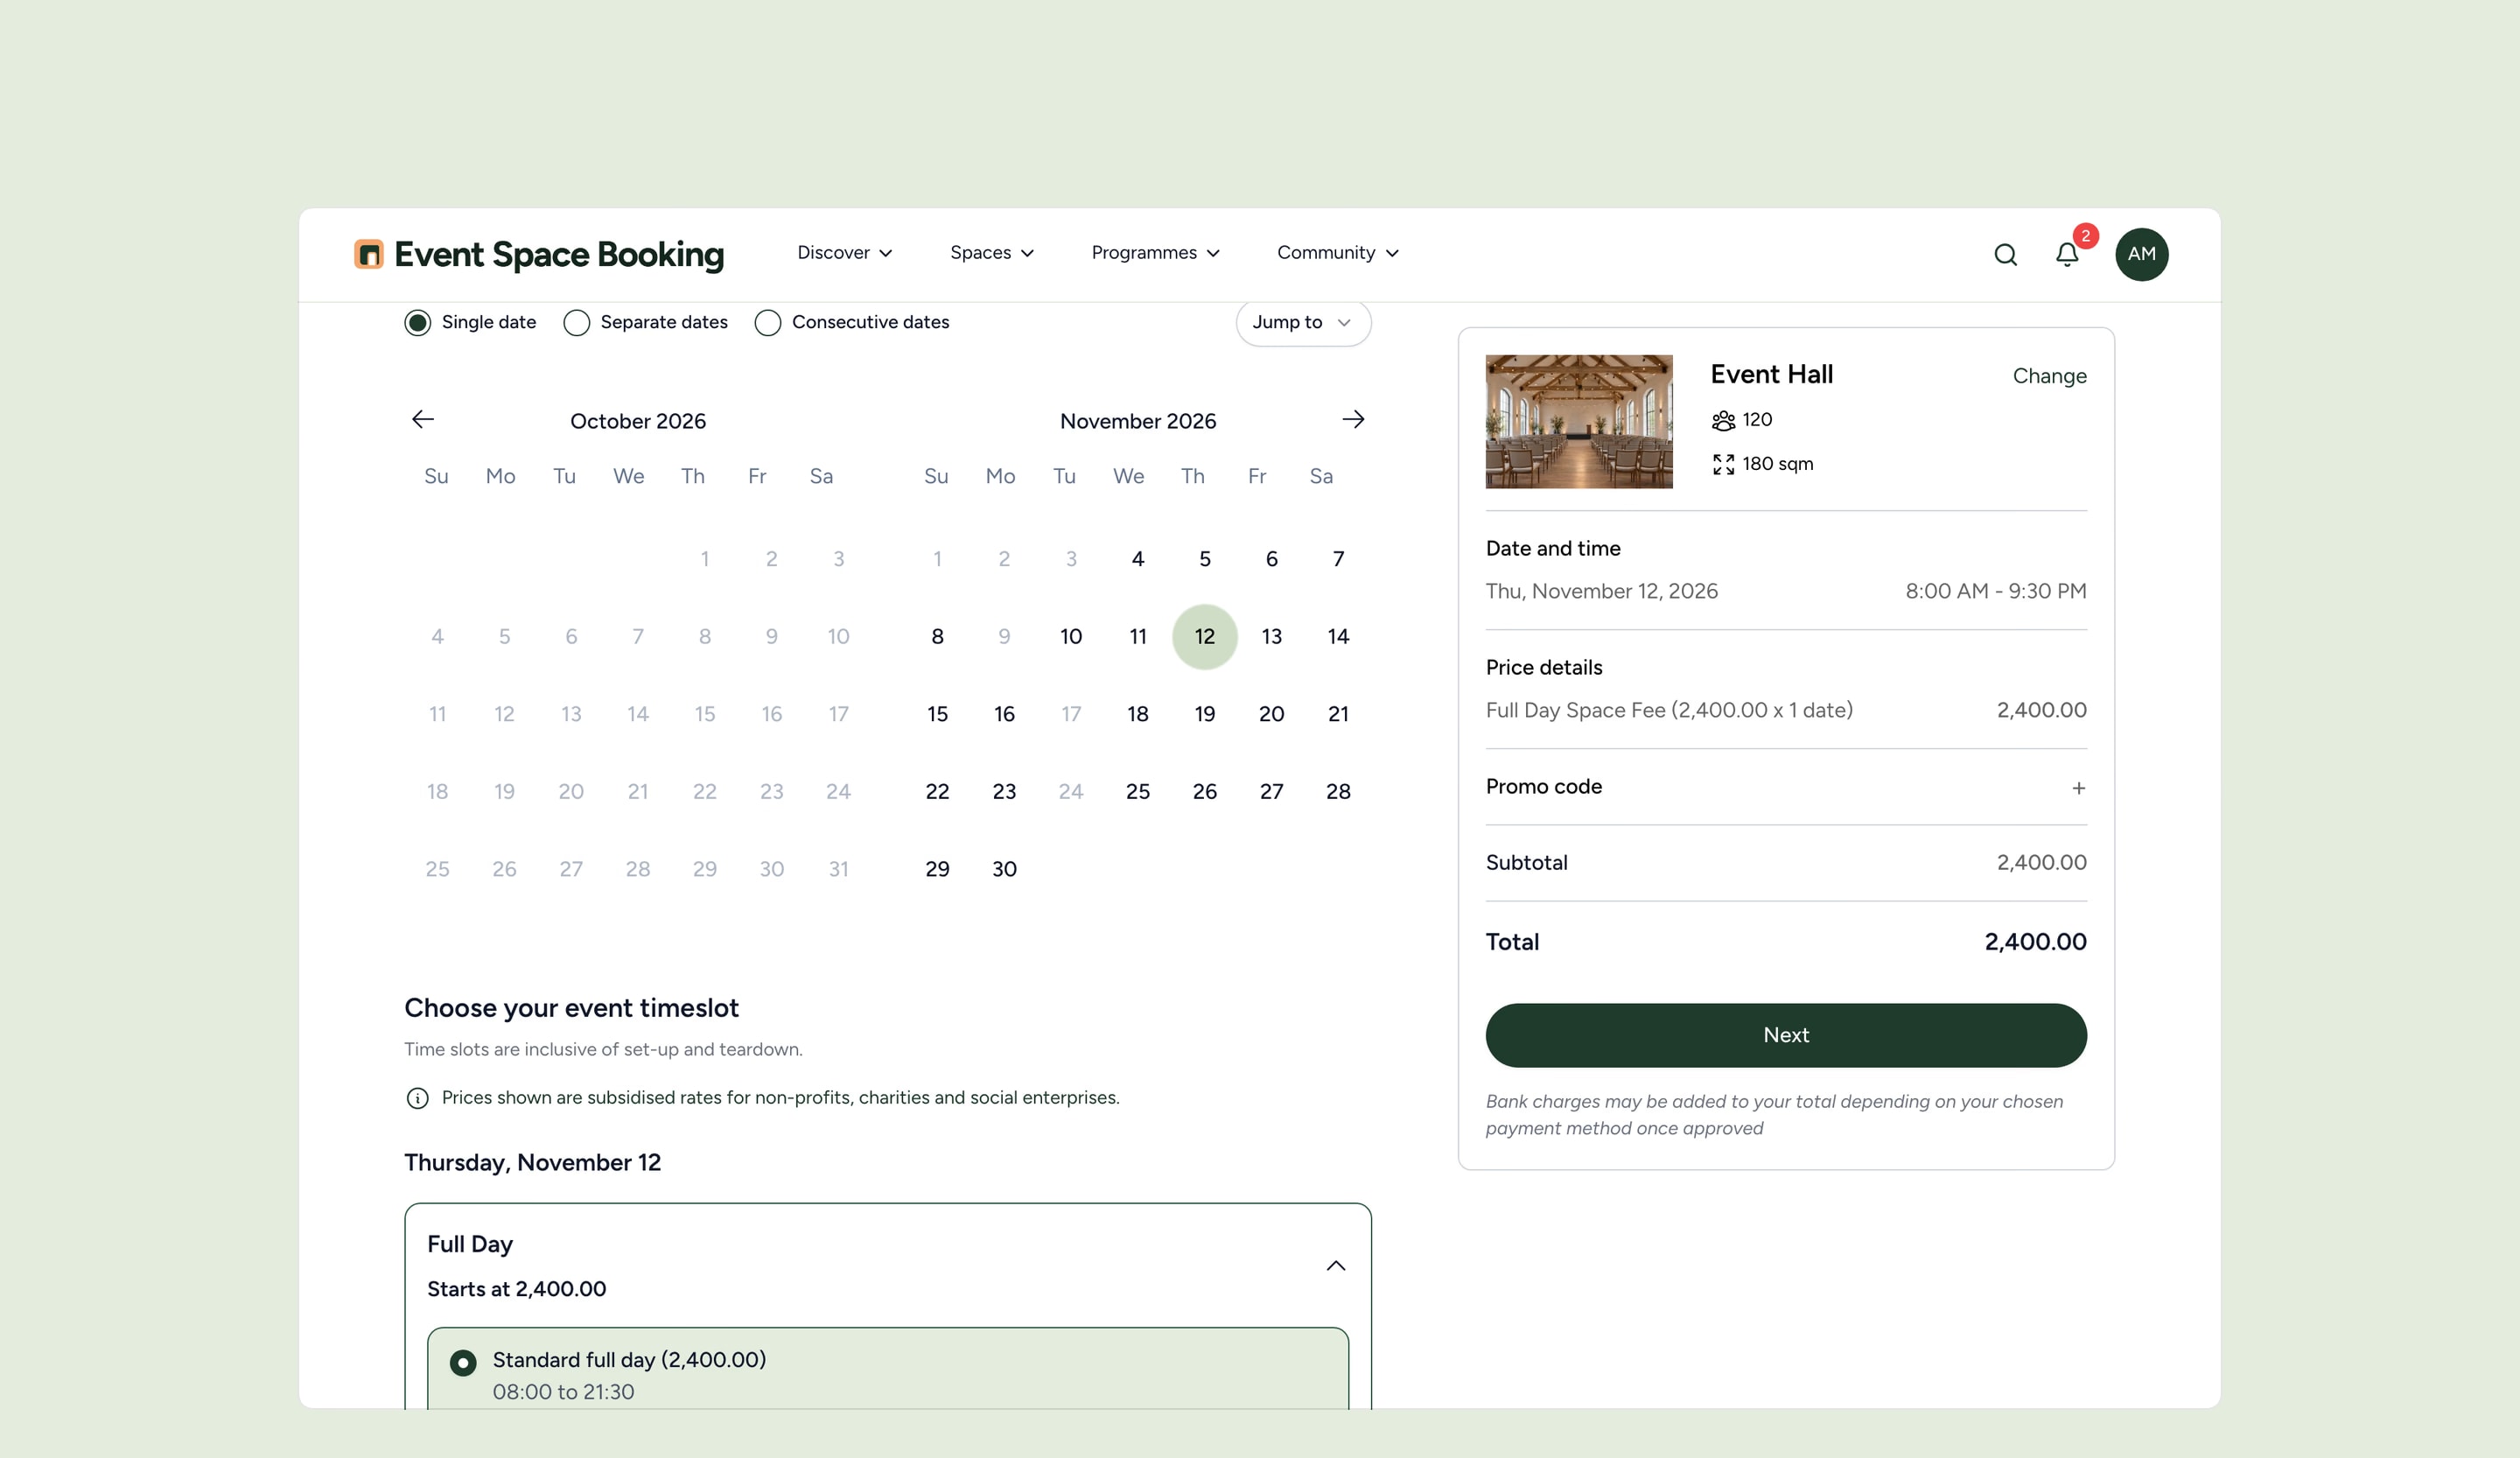The height and width of the screenshot is (1458, 2520).
Task: Click the Event Space Booking logo icon
Action: tap(368, 254)
